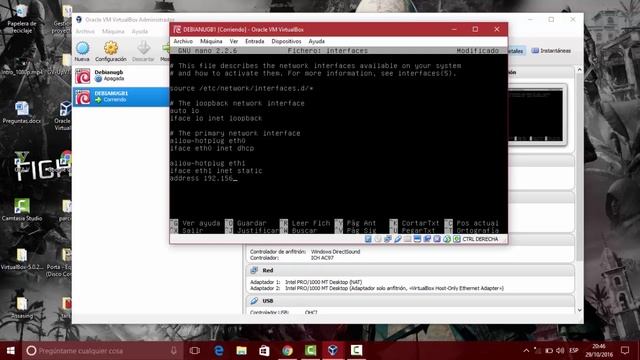Click the volume speaker tray icon
Screen dimensions: 640x360
pos(560,350)
